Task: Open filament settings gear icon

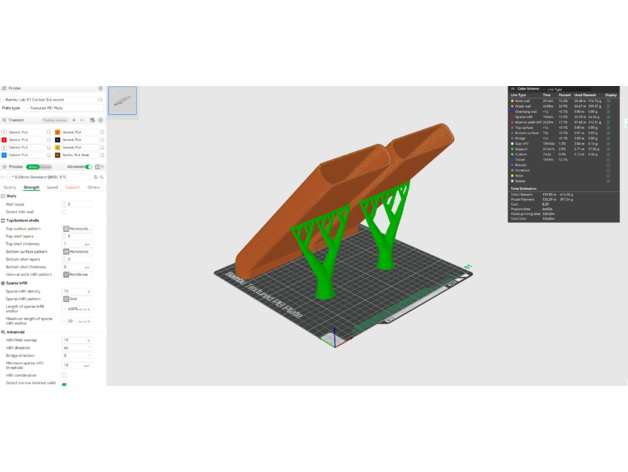Action: [x=101, y=120]
